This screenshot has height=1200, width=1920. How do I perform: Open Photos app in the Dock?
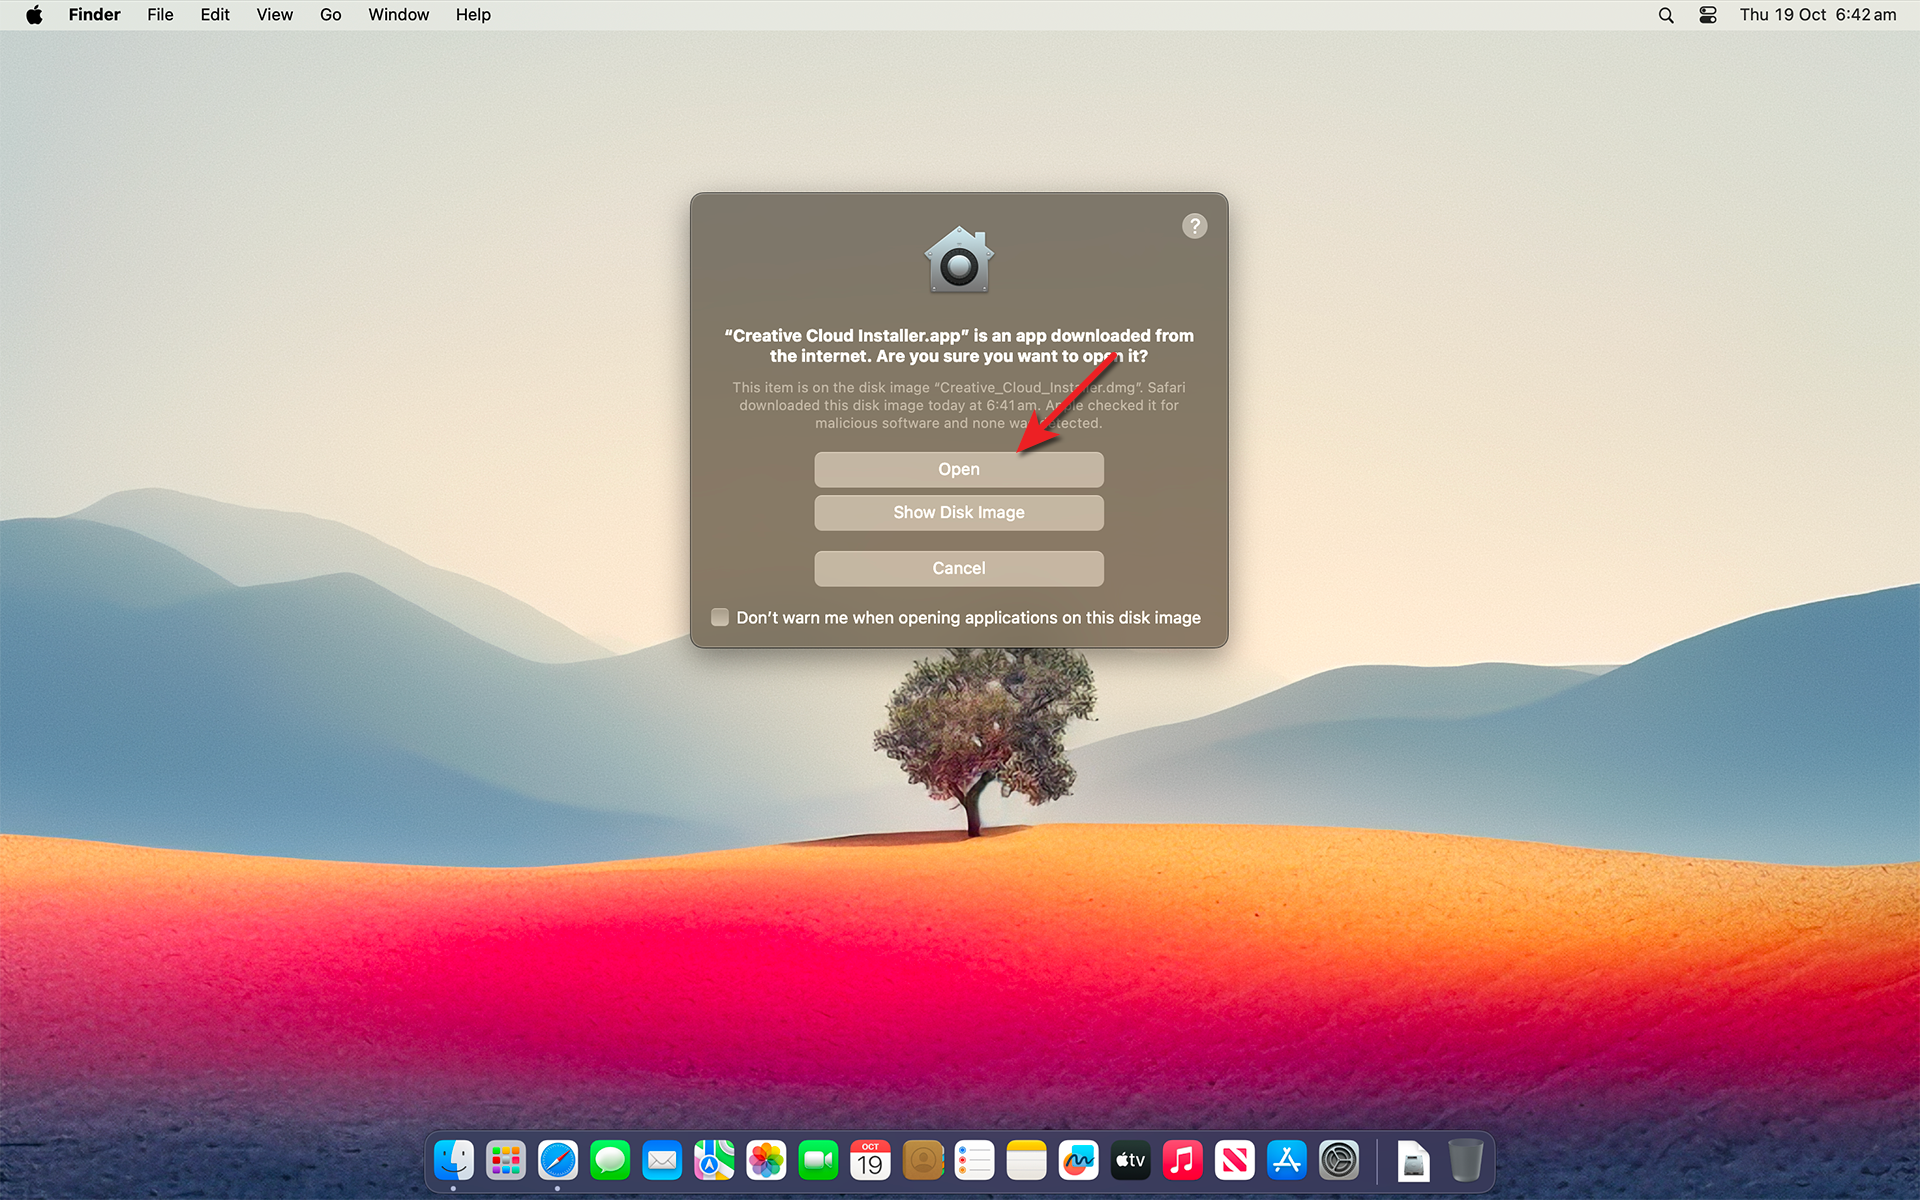[x=766, y=1160]
